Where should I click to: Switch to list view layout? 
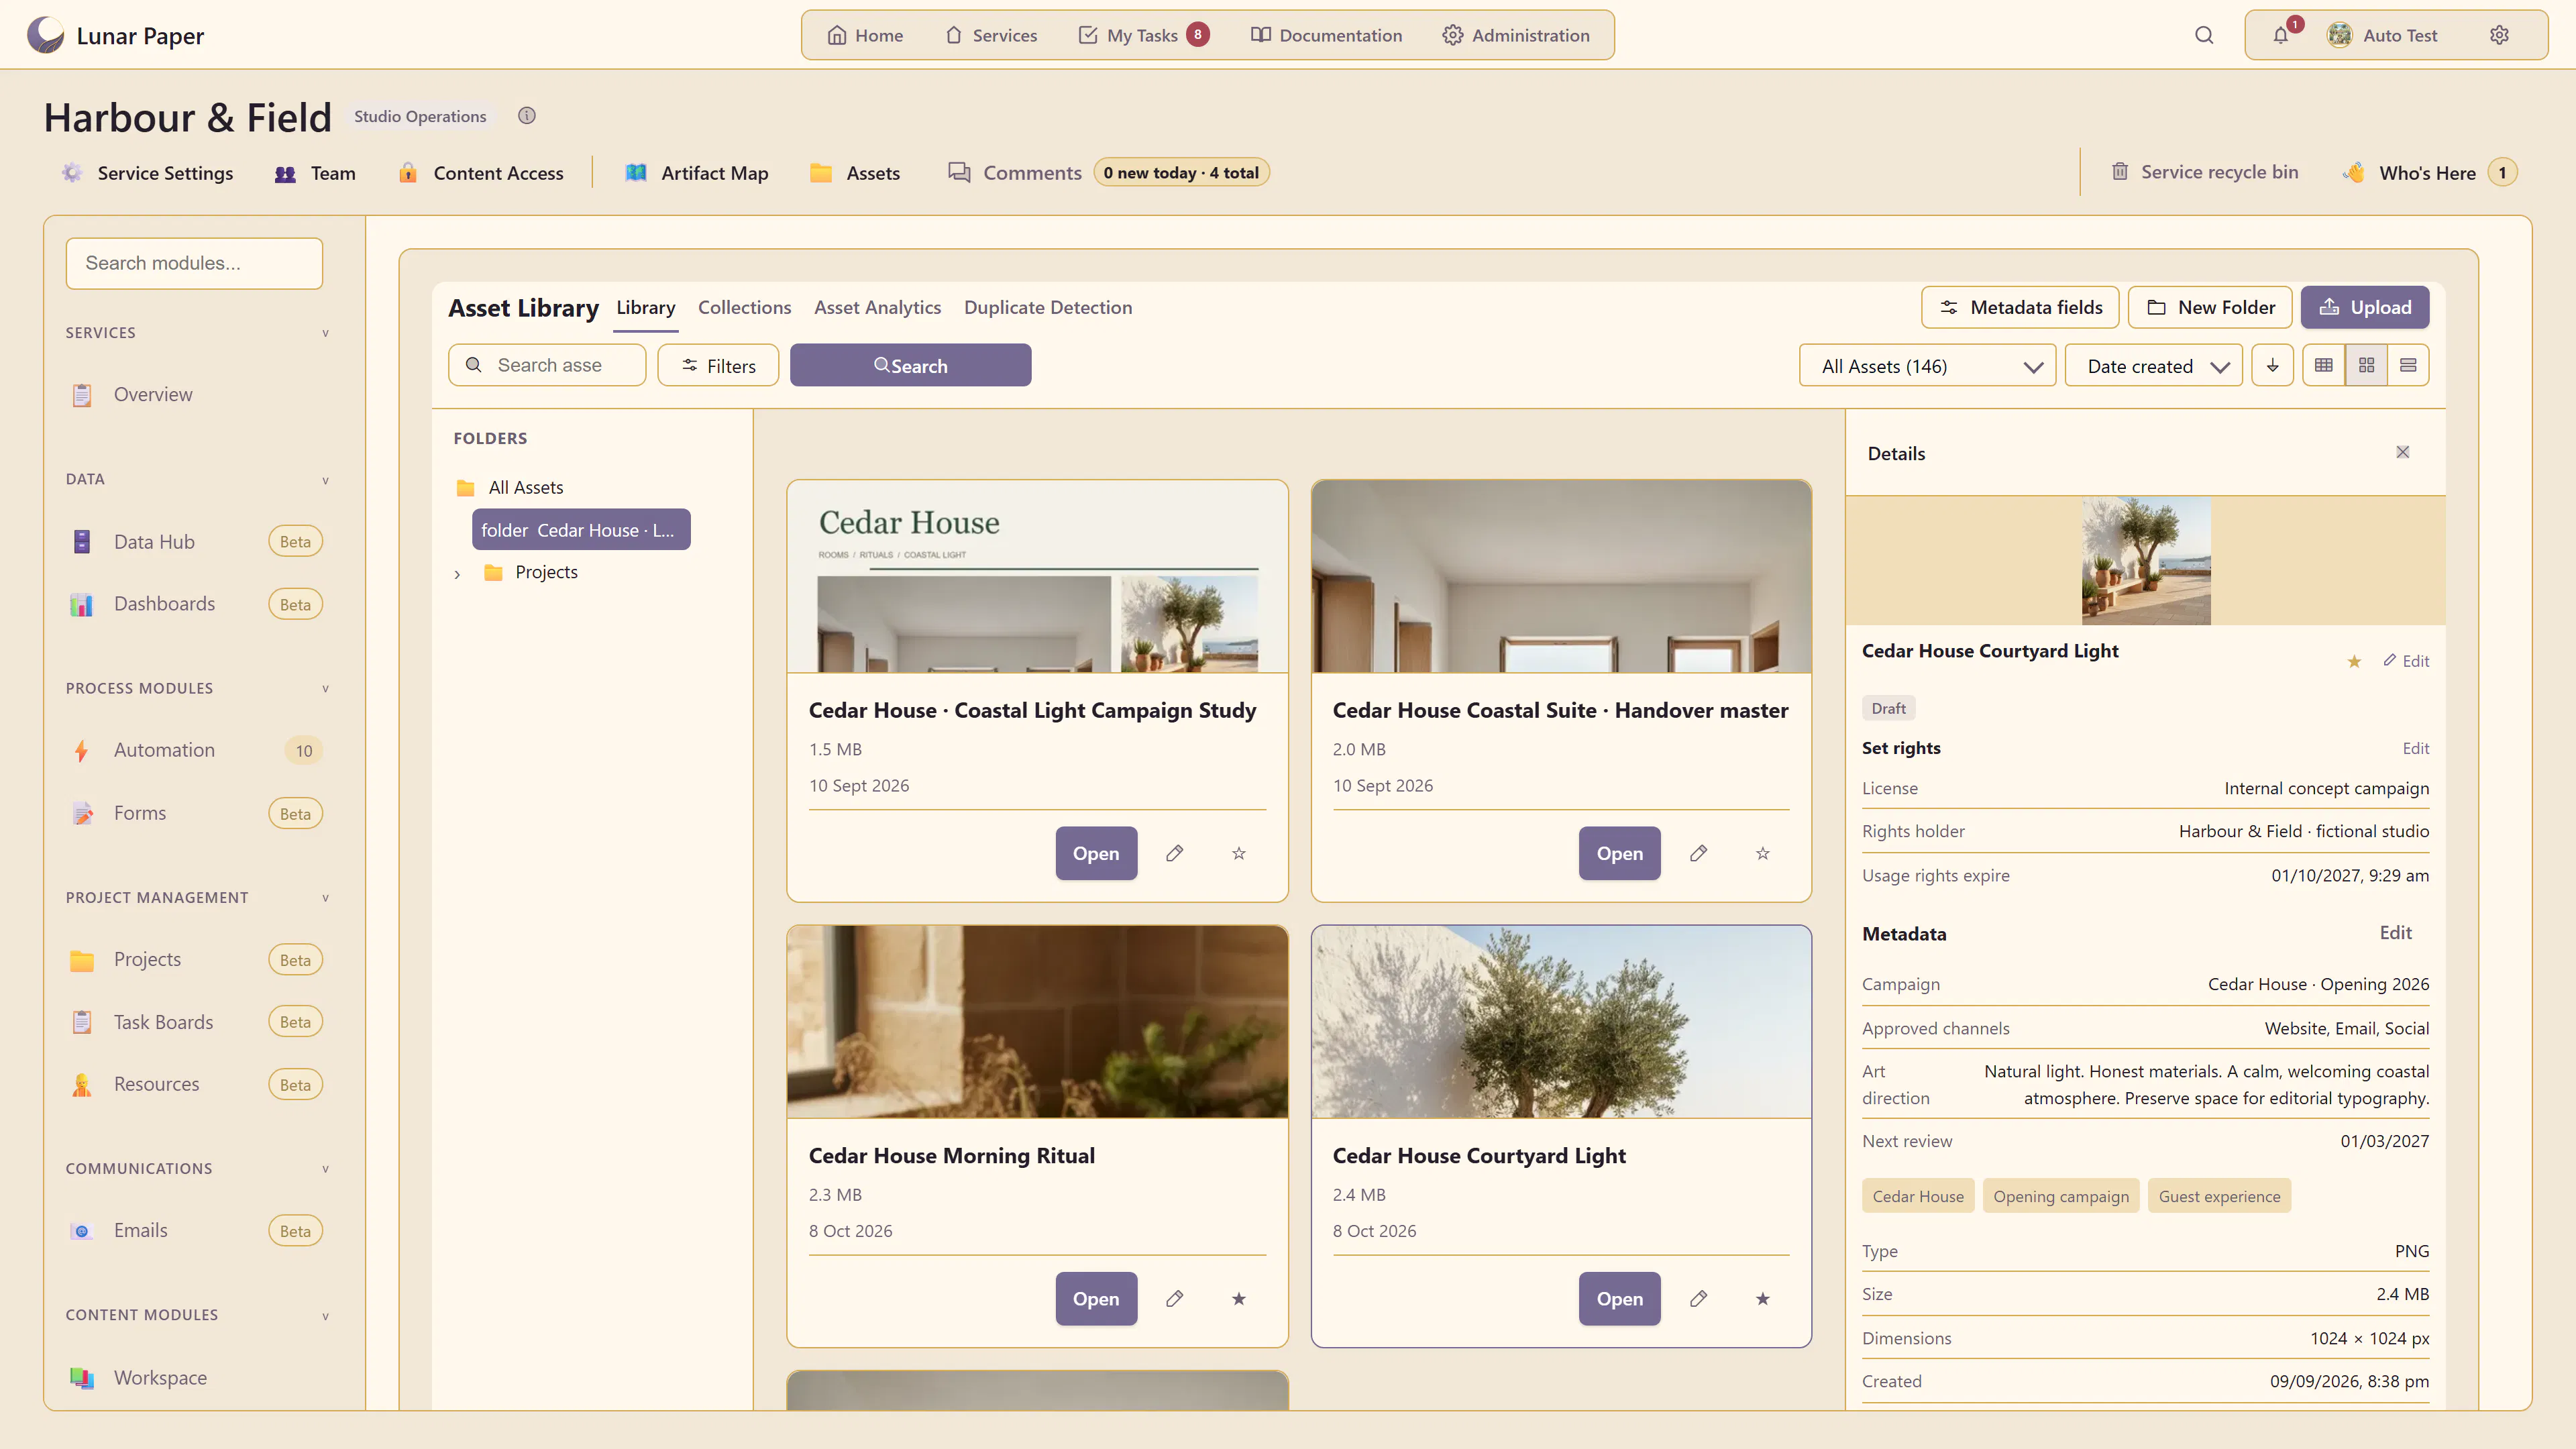[2408, 366]
